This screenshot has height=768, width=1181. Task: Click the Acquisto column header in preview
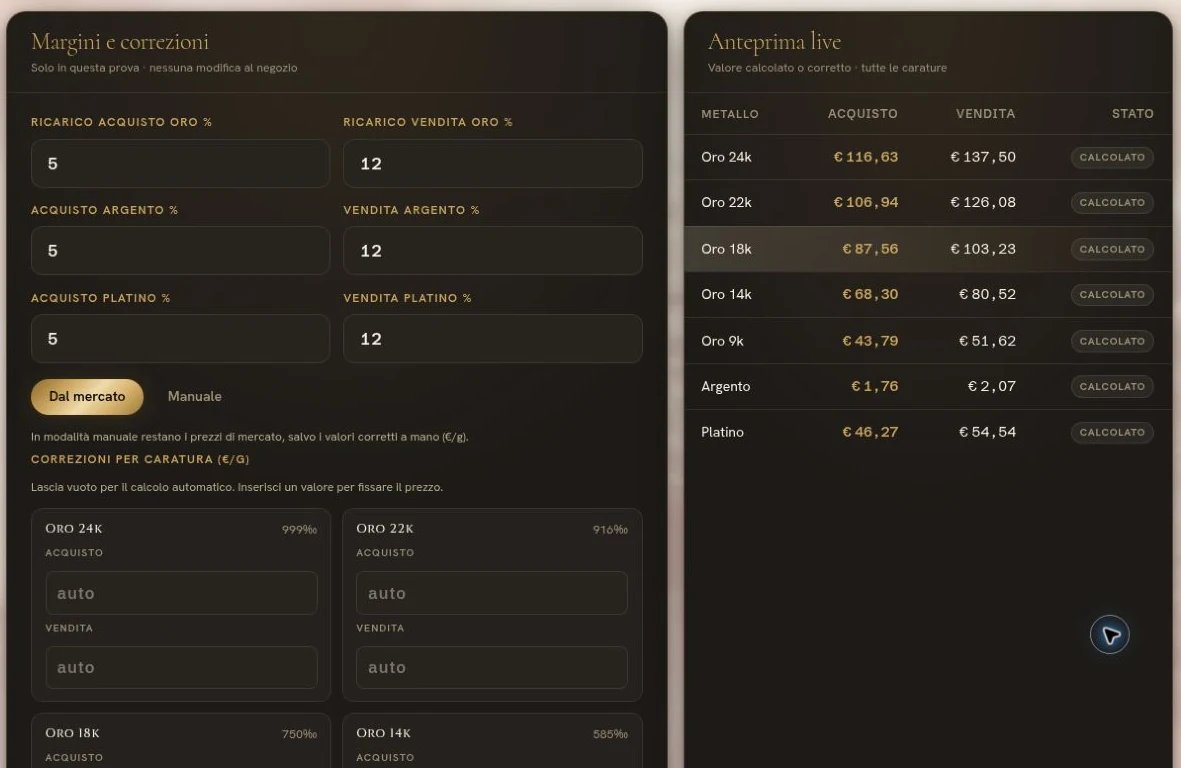click(x=862, y=114)
